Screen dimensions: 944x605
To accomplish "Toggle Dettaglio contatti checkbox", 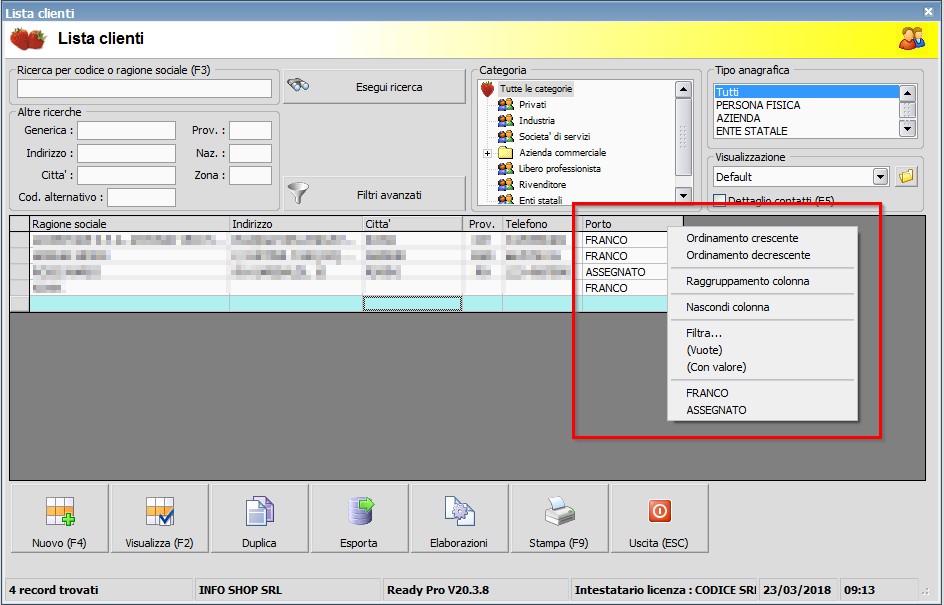I will [719, 200].
